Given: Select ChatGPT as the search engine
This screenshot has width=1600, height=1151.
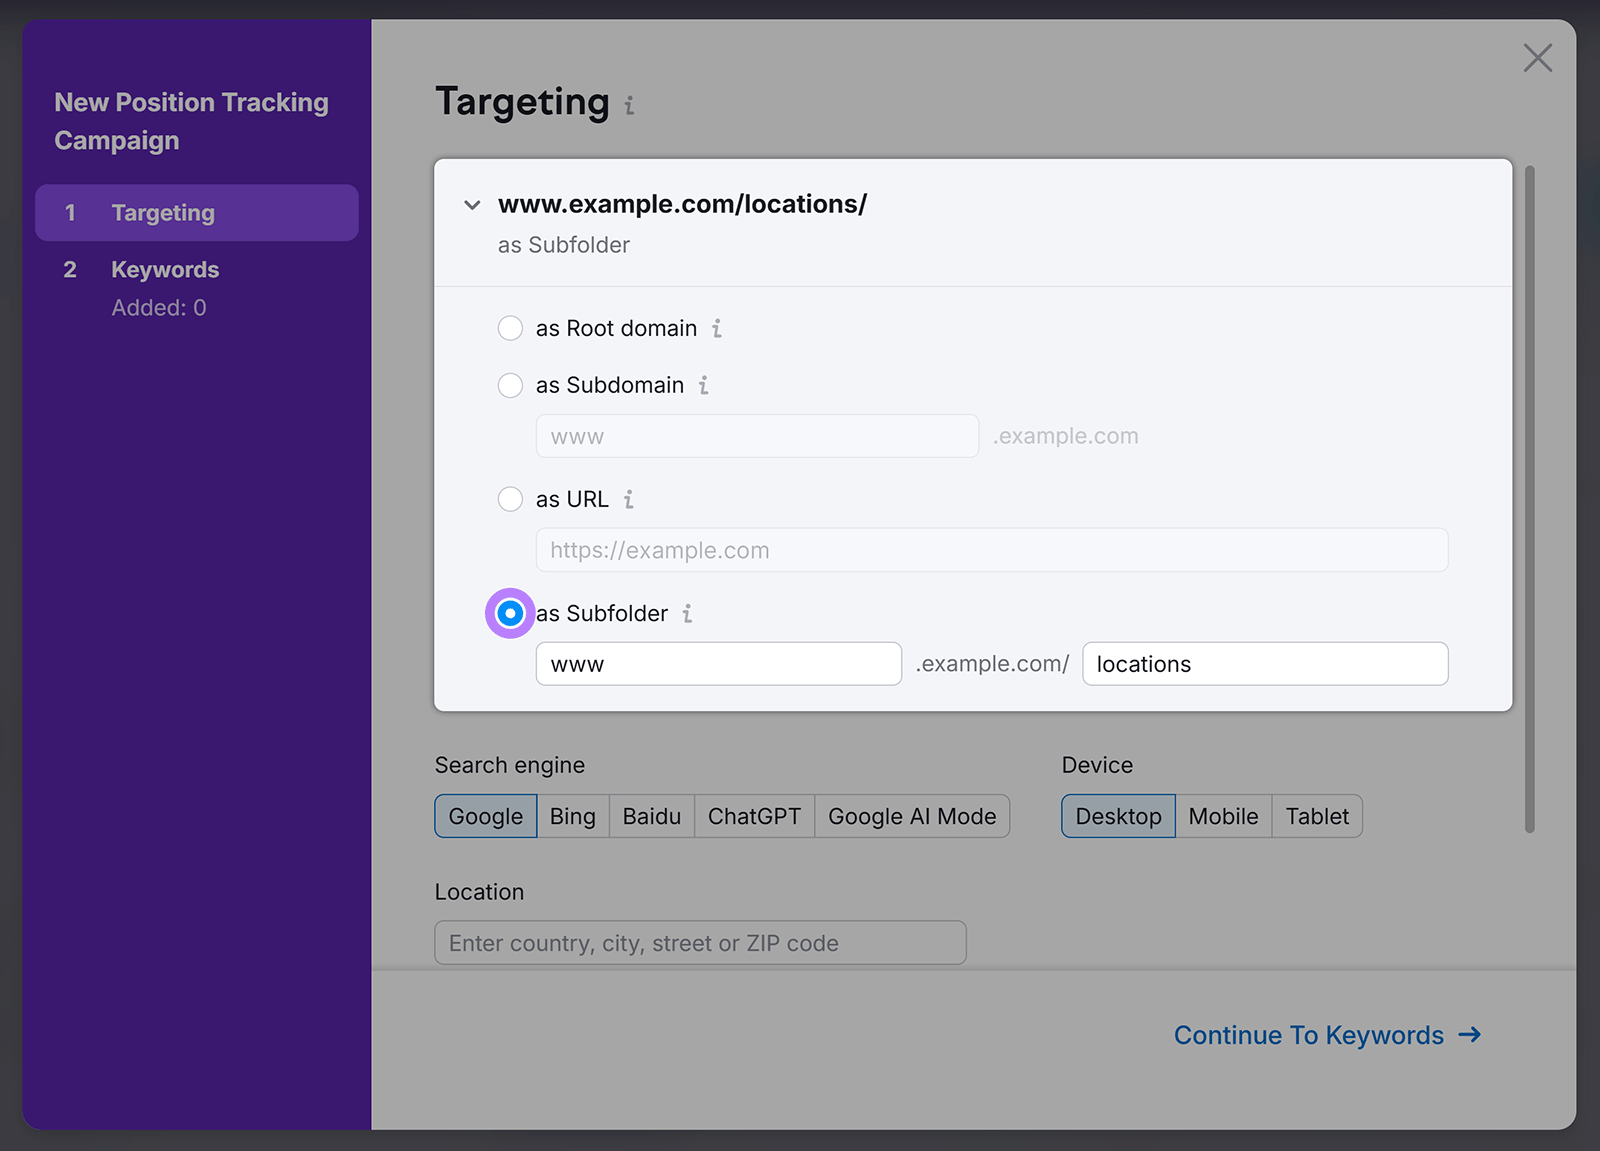Looking at the screenshot, I should coord(754,816).
